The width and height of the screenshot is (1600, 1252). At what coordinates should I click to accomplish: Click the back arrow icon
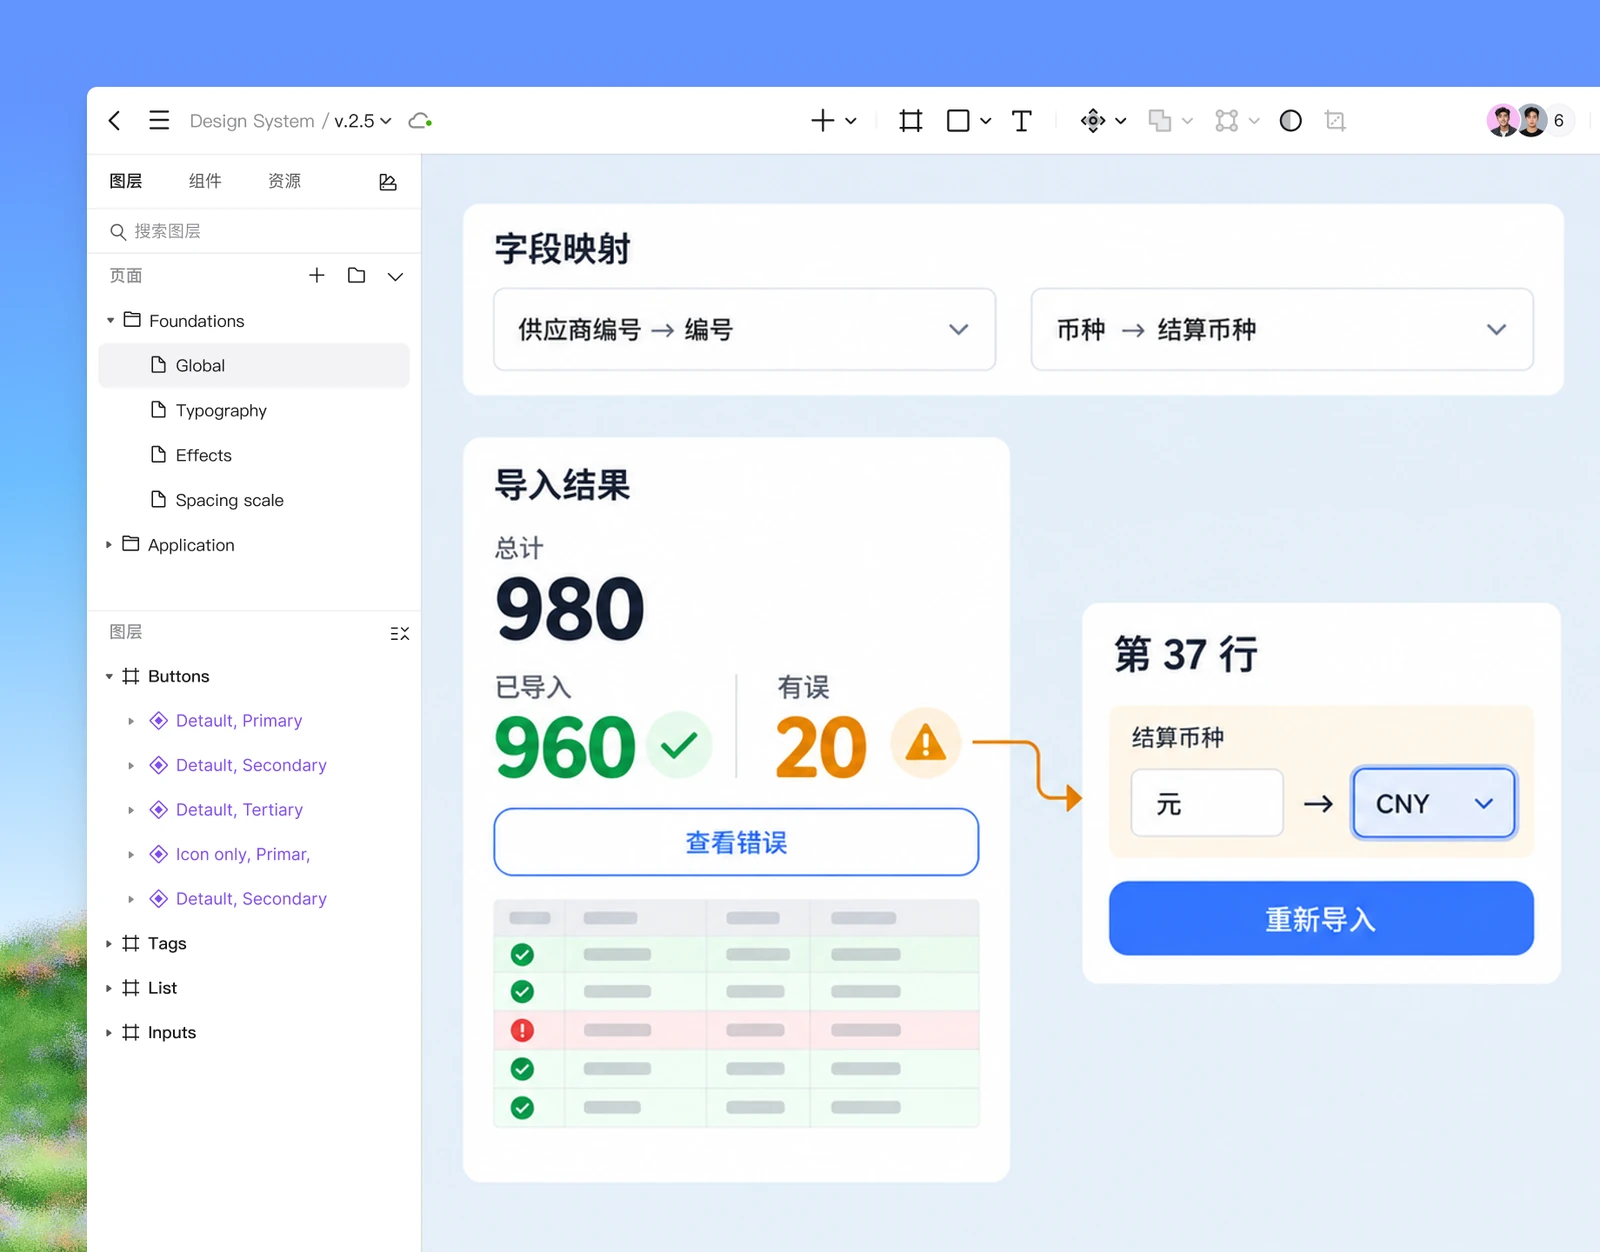pyautogui.click(x=115, y=121)
